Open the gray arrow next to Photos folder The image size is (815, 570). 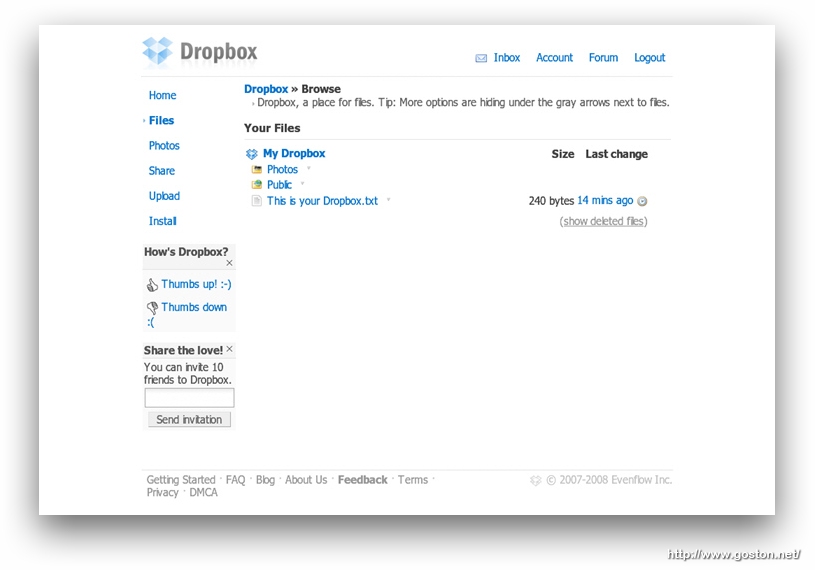point(309,168)
